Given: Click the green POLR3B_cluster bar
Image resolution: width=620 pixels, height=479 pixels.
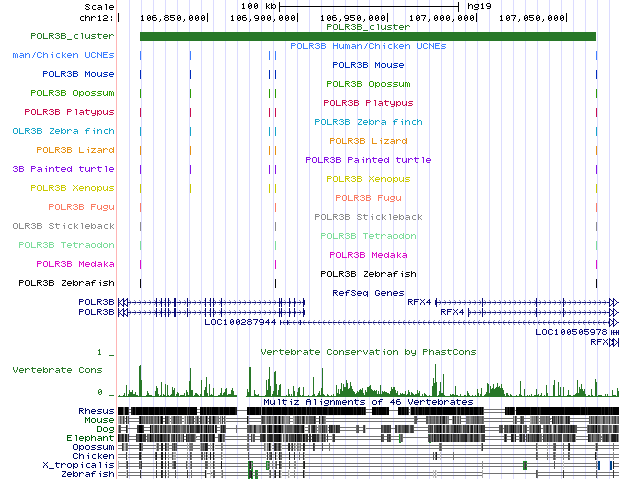Looking at the screenshot, I should pos(367,37).
